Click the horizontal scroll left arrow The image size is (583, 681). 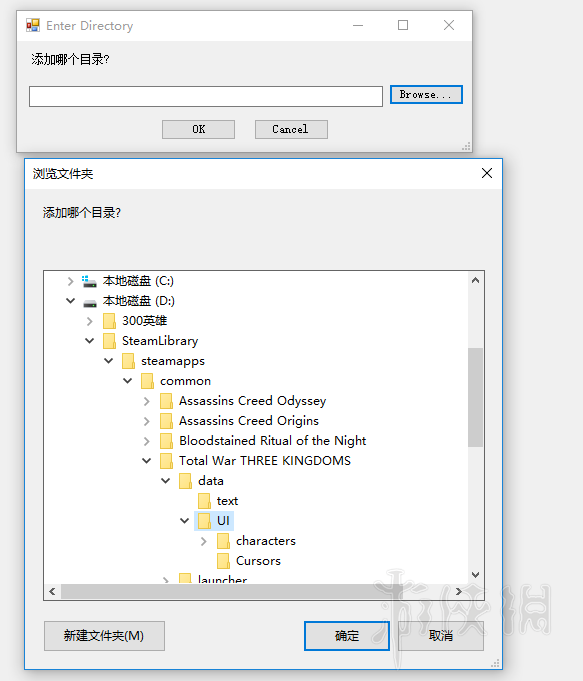[52, 592]
